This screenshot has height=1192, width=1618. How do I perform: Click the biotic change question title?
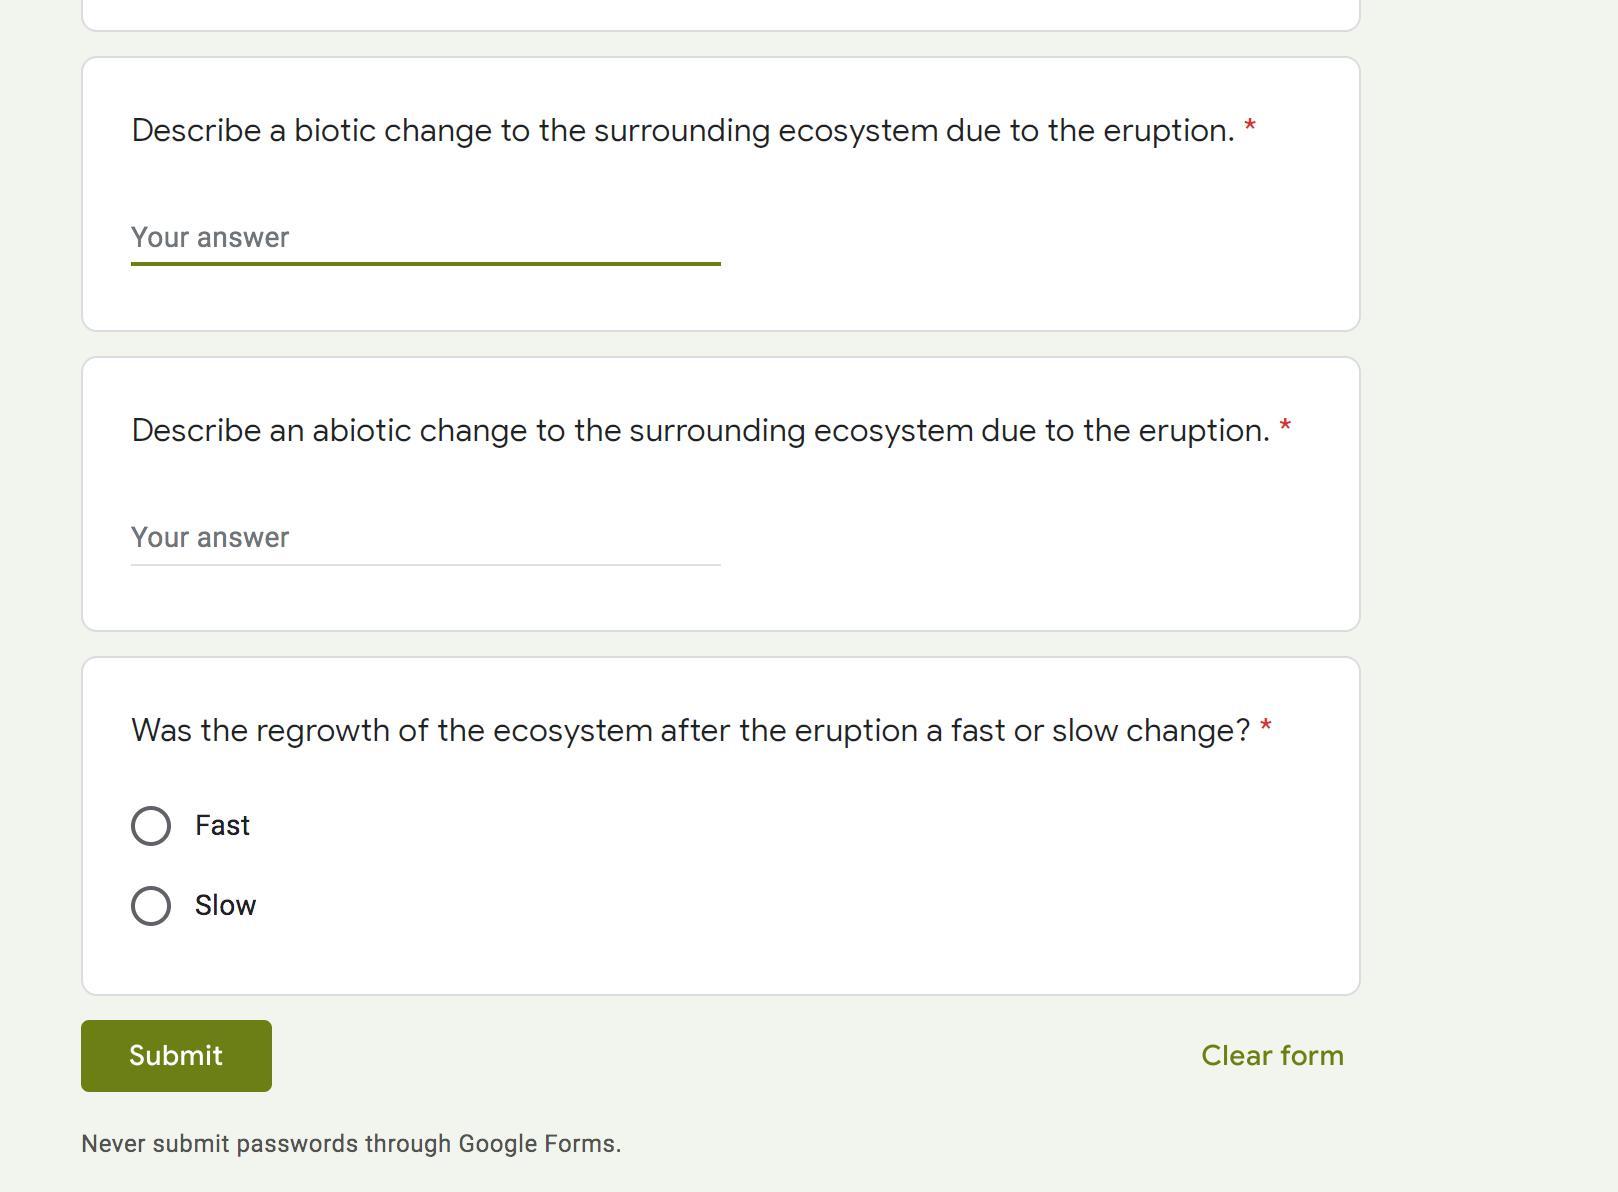[682, 131]
